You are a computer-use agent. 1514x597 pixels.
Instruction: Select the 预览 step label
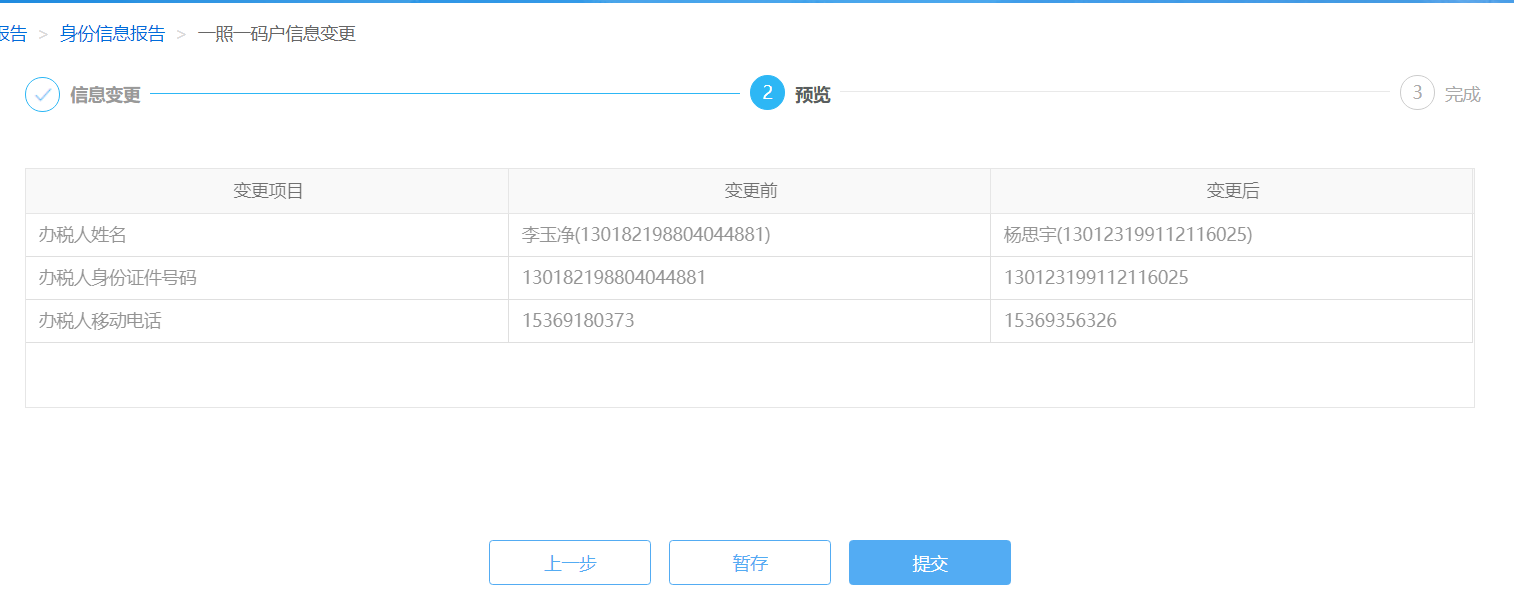[x=812, y=95]
